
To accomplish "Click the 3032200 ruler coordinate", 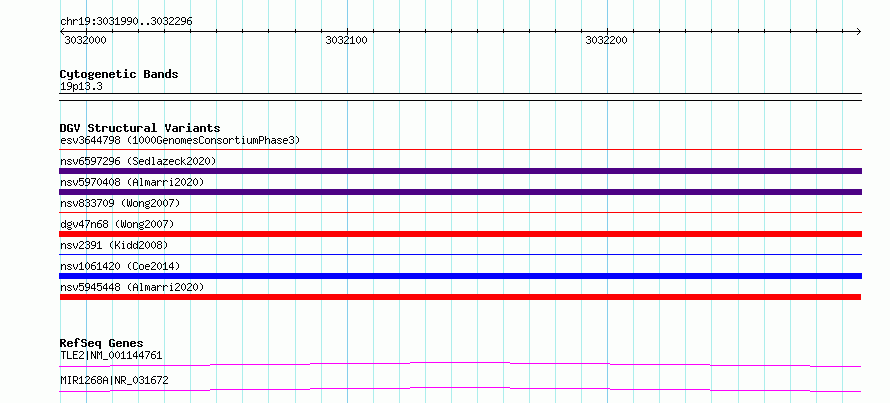I will tap(606, 40).
